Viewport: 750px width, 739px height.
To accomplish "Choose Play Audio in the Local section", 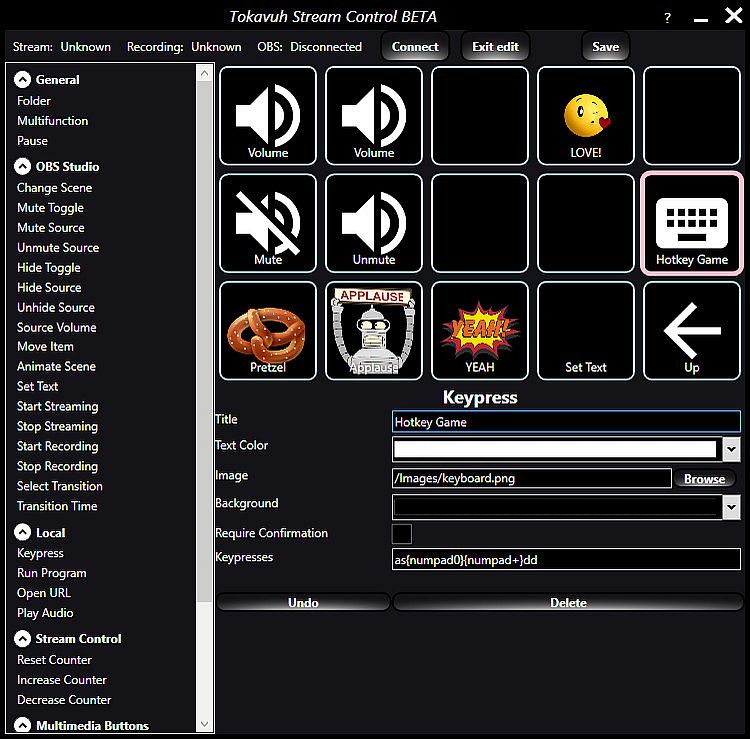I will coord(45,613).
